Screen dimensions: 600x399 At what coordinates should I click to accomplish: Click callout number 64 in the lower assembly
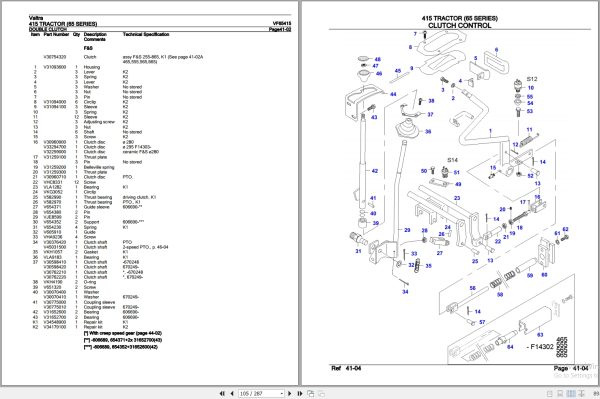510,347
